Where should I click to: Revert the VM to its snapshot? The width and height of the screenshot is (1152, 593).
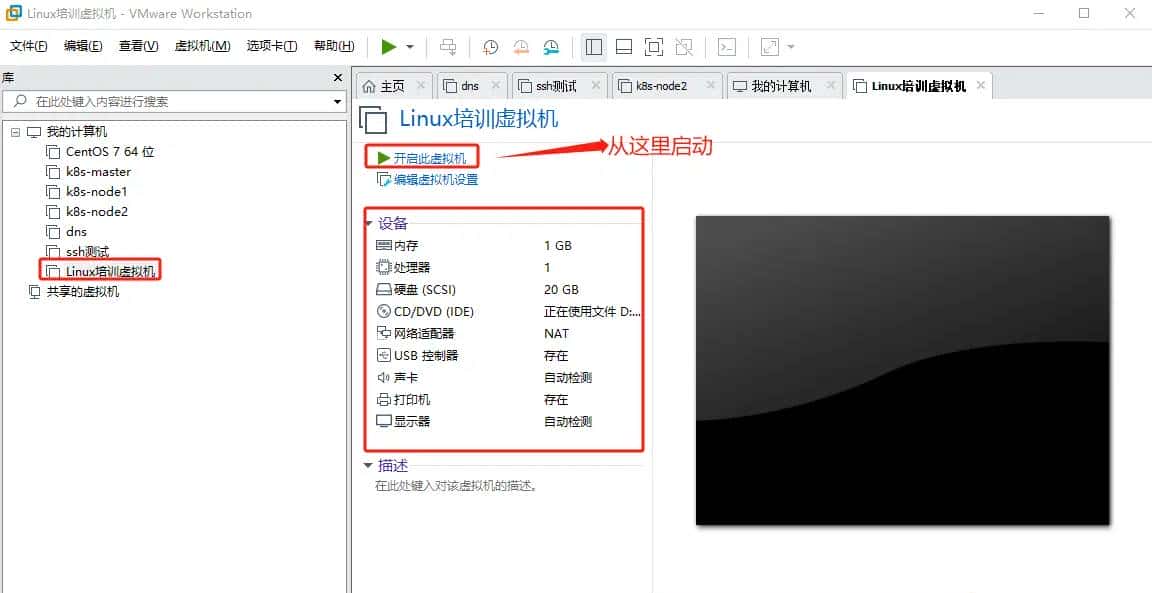coord(522,47)
